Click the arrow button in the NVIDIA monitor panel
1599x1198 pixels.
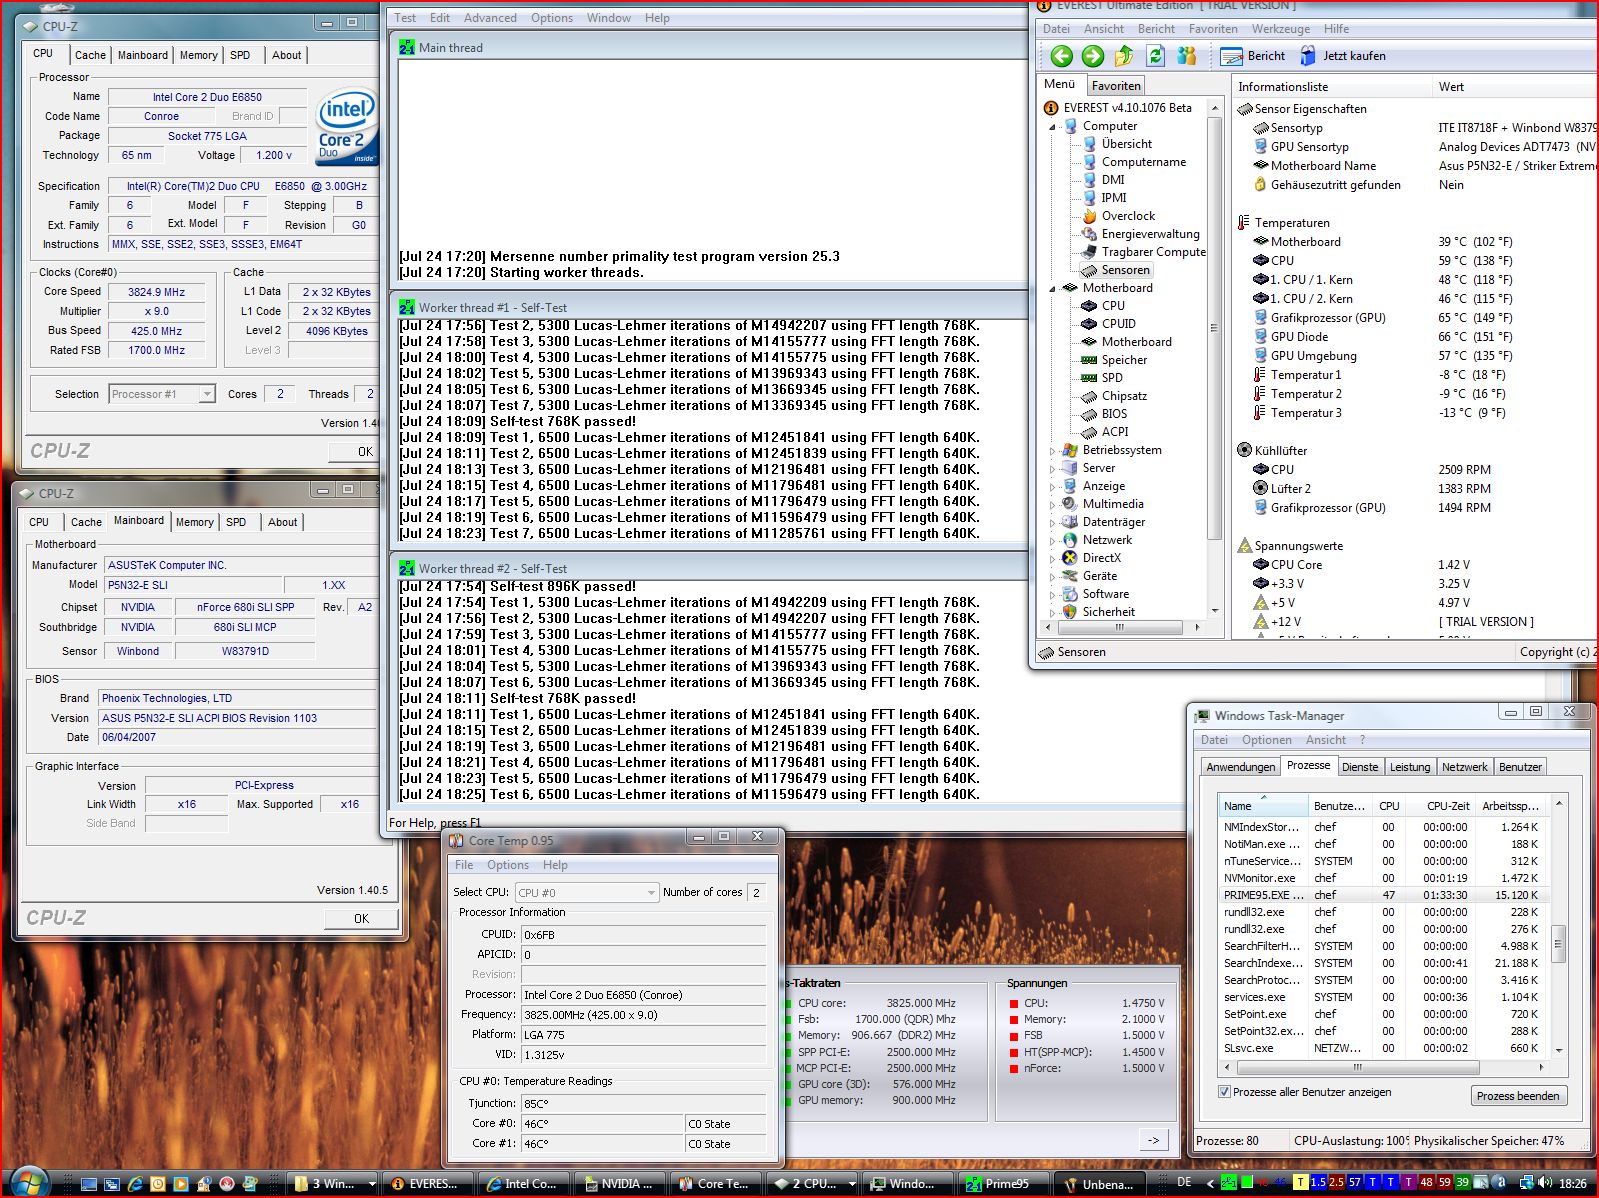pyautogui.click(x=1154, y=1140)
